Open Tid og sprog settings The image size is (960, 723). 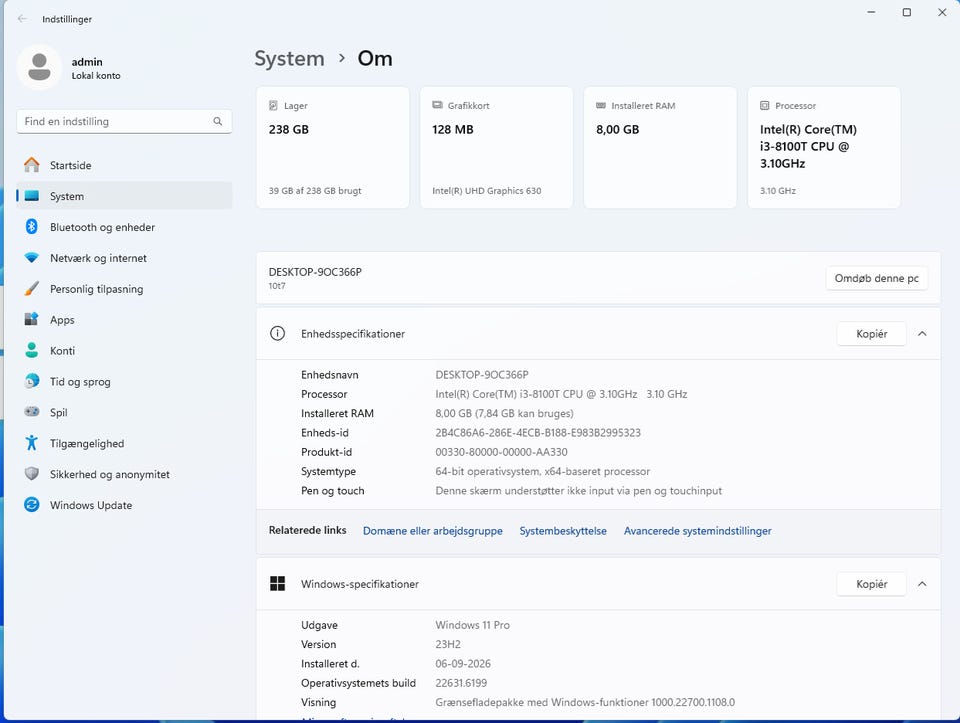click(x=124, y=381)
